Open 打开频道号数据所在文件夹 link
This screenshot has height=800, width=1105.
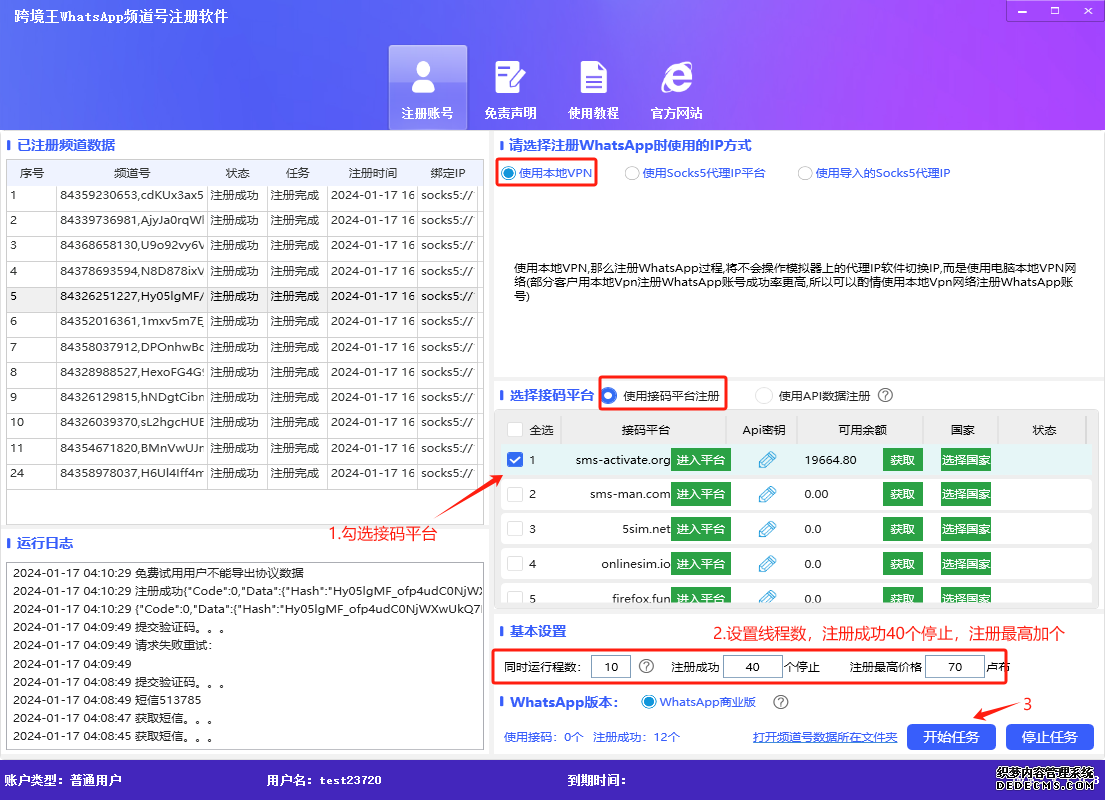pos(824,737)
